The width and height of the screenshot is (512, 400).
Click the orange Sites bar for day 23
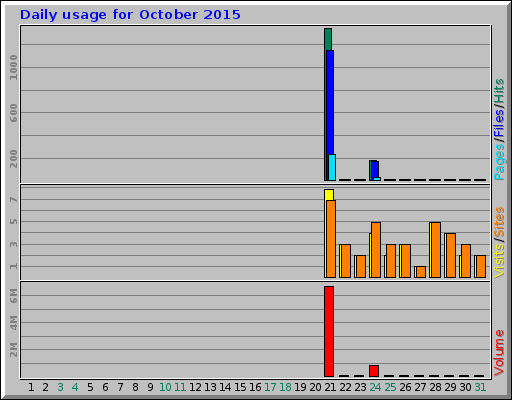pyautogui.click(x=361, y=266)
